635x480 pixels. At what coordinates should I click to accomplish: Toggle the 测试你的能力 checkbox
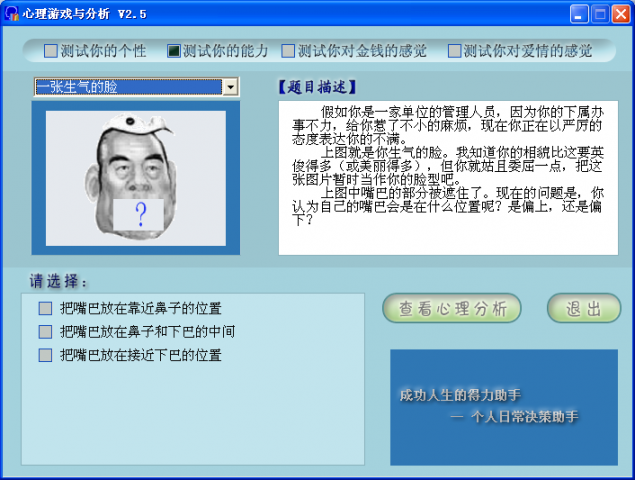pyautogui.click(x=174, y=50)
